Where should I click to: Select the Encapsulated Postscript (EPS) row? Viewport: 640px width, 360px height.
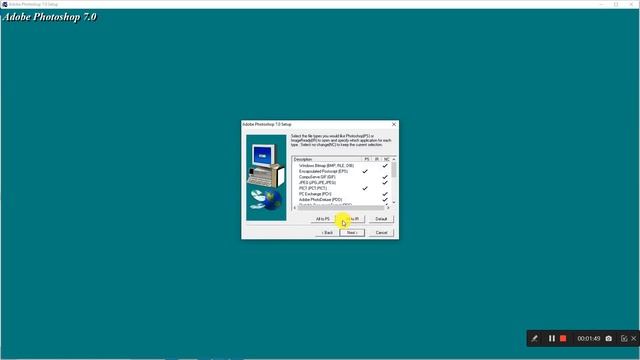[341, 171]
